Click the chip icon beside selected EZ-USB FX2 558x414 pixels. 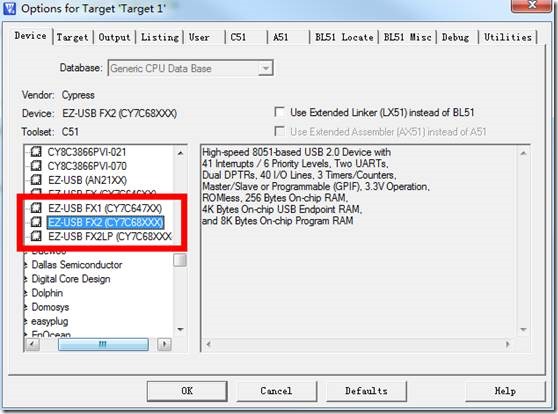coord(36,222)
